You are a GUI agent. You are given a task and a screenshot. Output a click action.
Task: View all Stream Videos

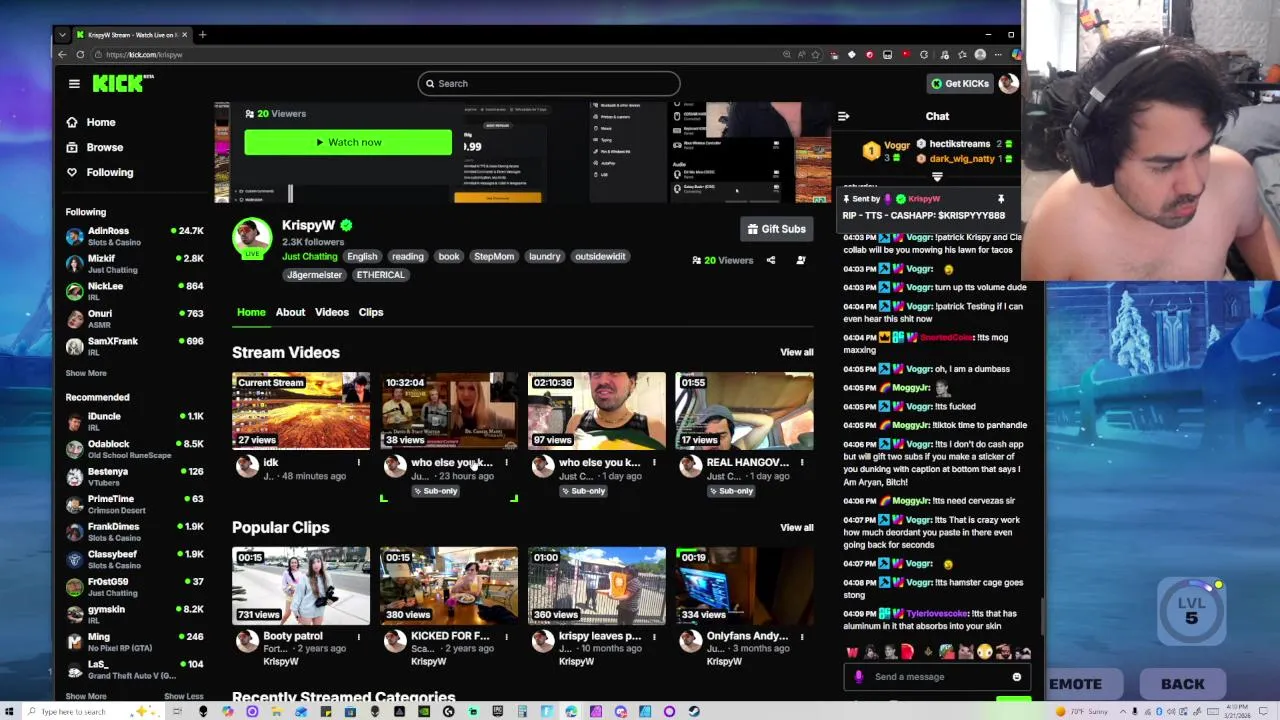[797, 352]
